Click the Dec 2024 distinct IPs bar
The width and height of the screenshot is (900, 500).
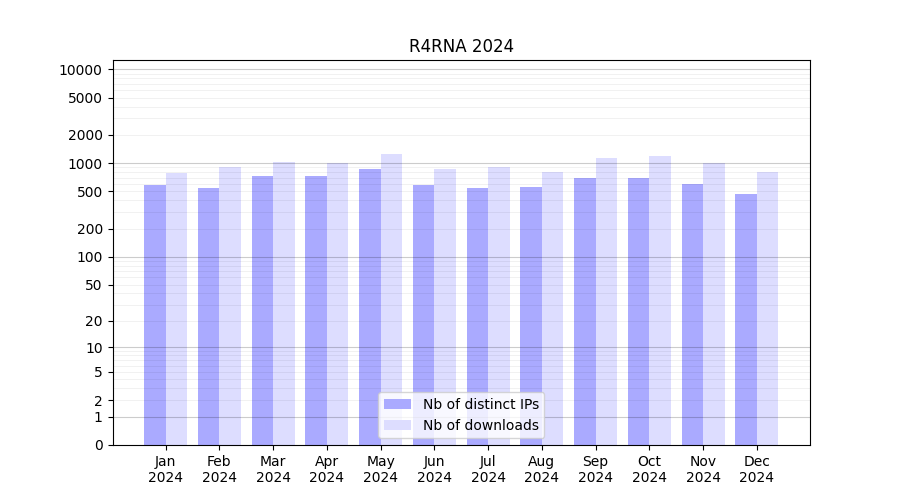[746, 320]
